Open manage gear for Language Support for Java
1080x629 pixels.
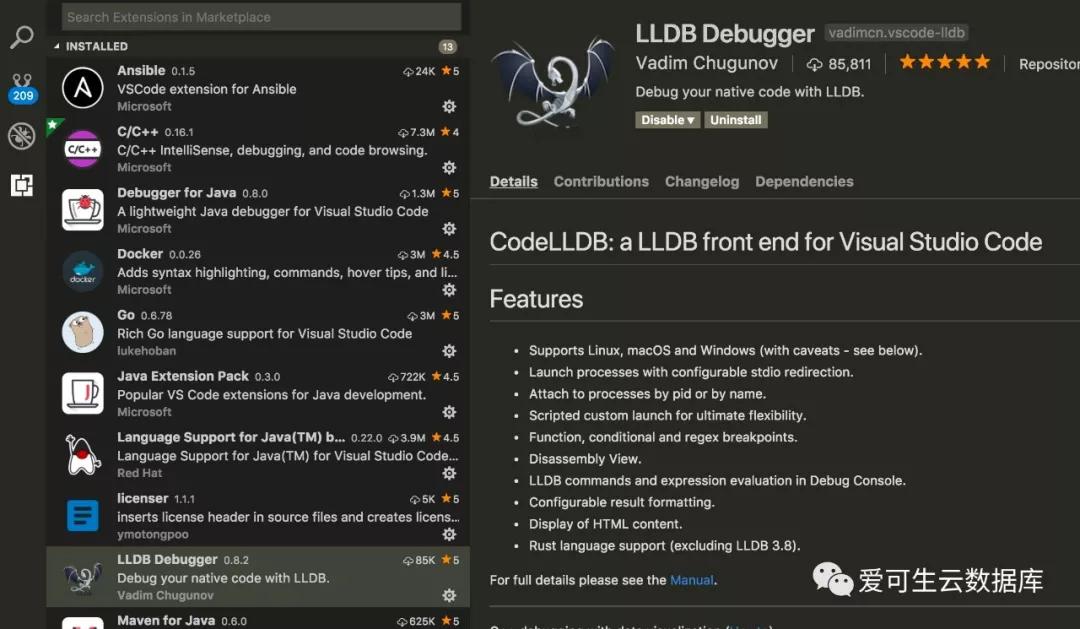coord(449,473)
